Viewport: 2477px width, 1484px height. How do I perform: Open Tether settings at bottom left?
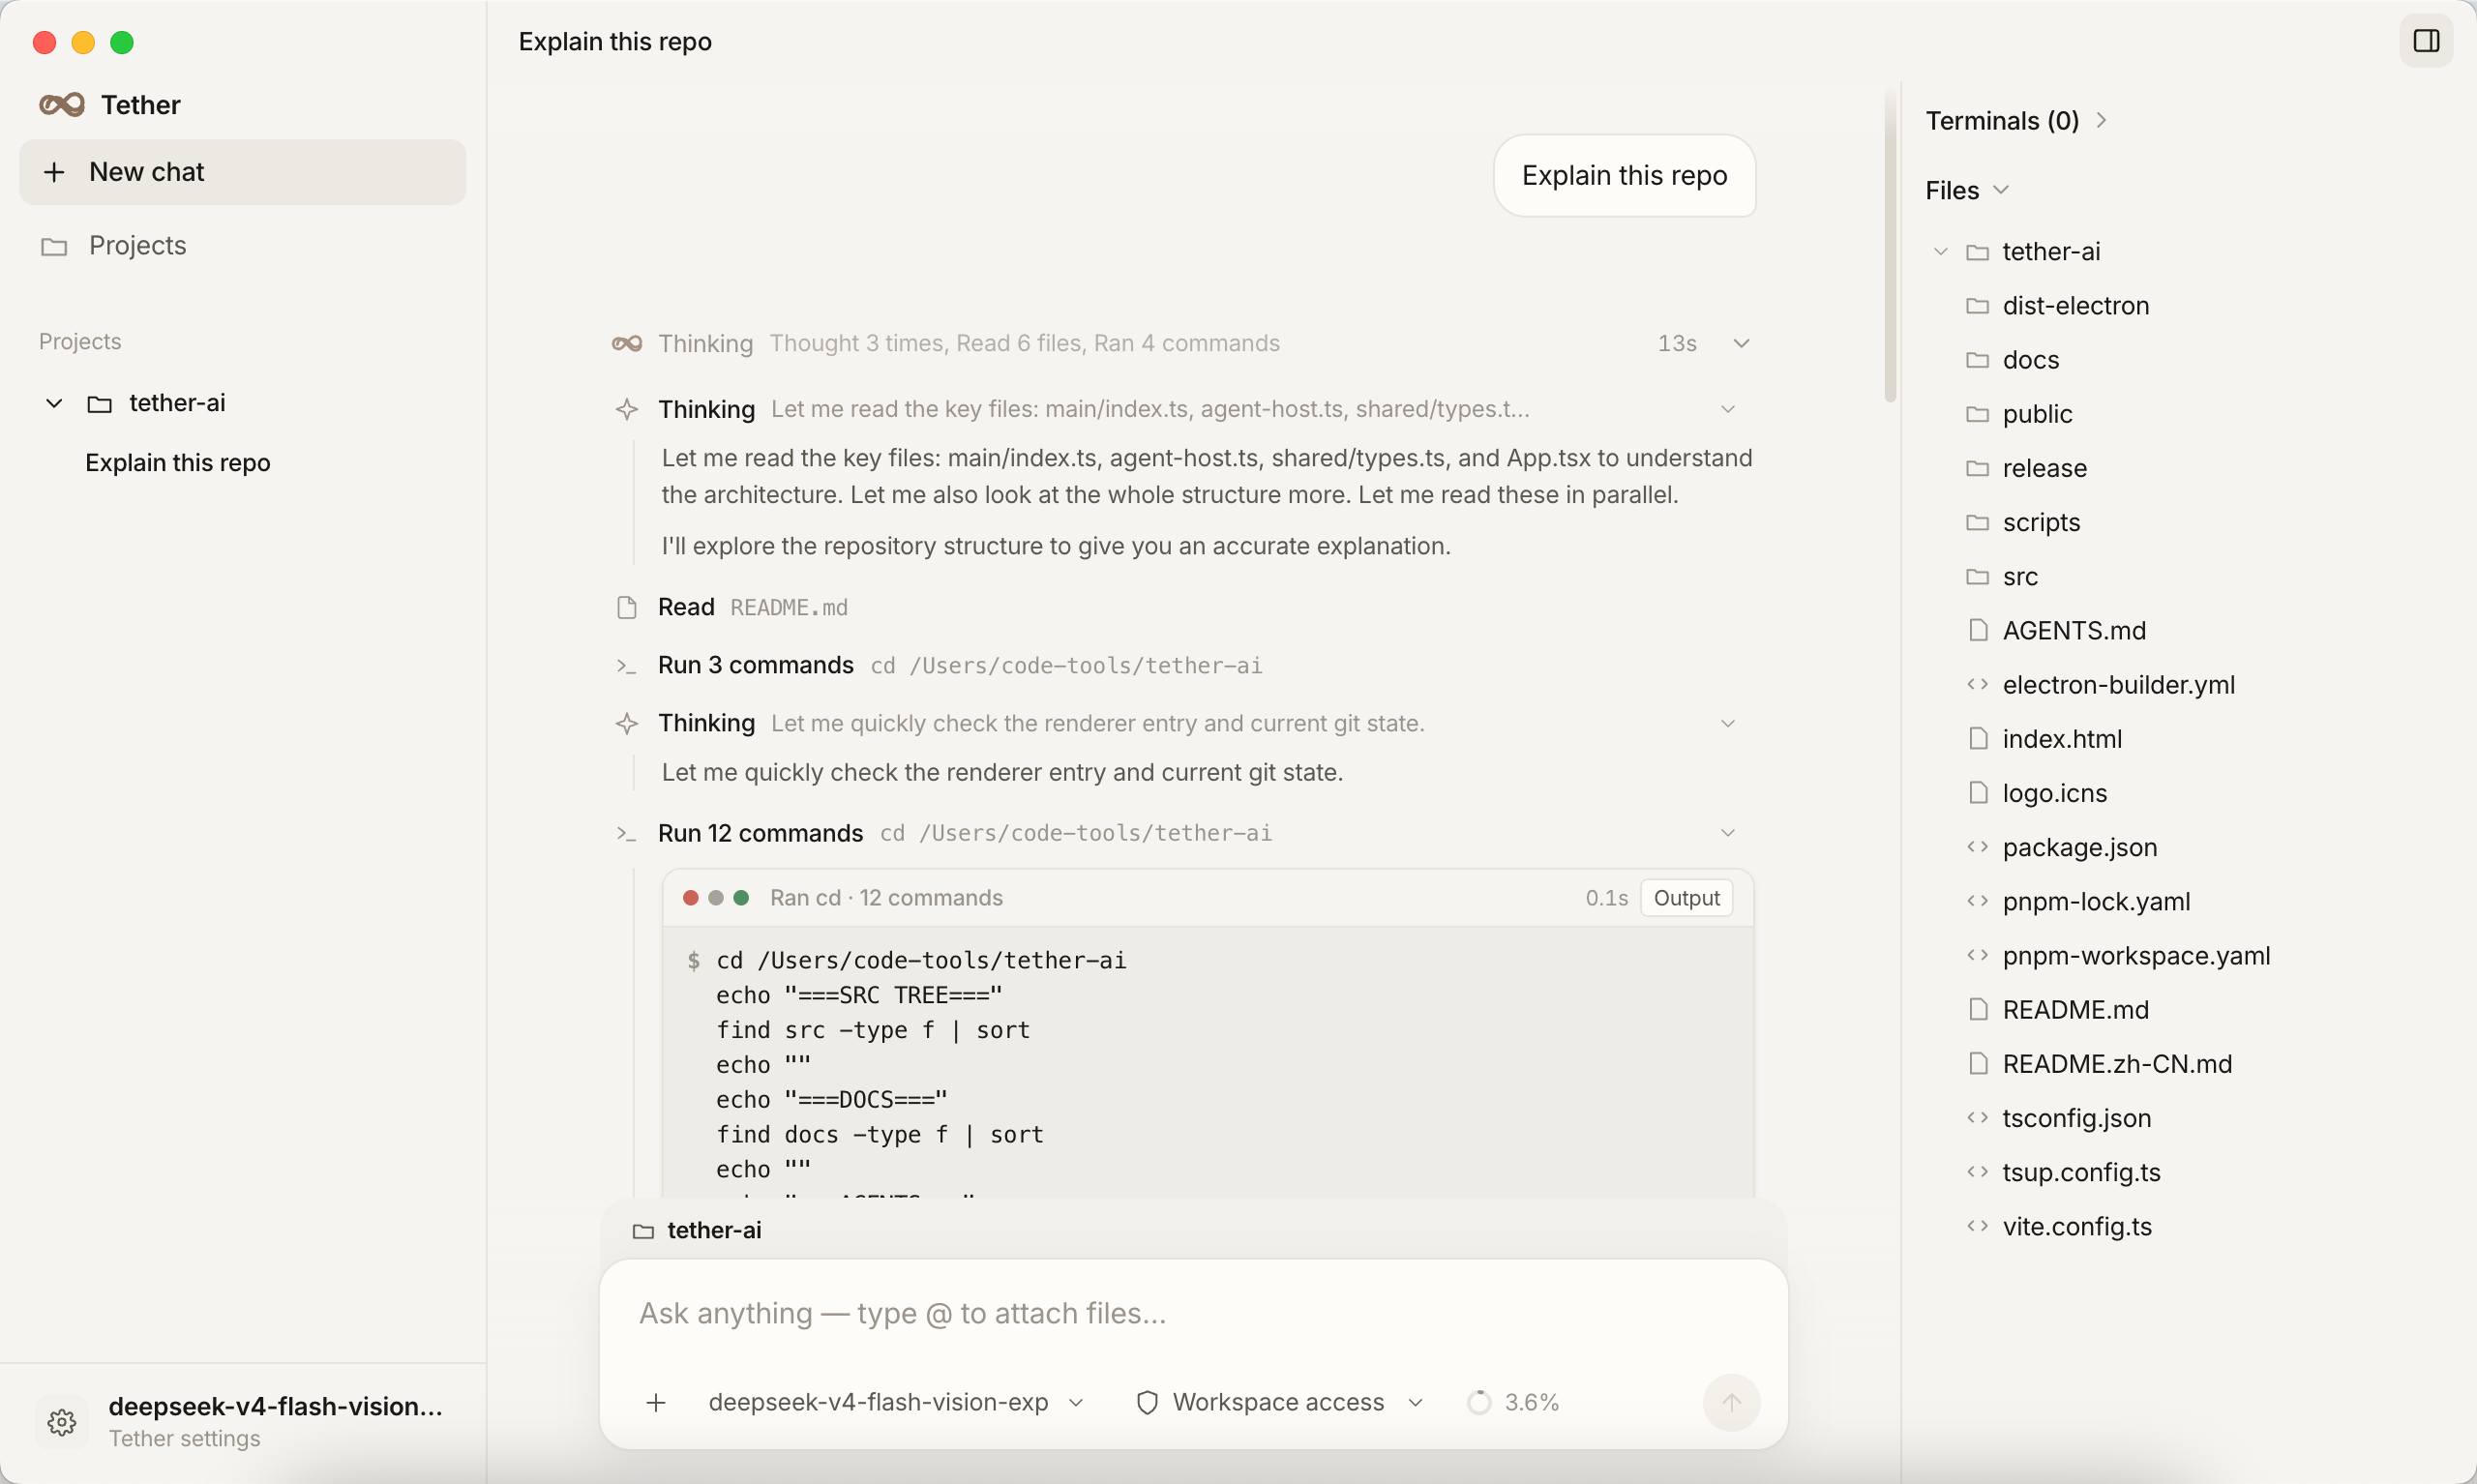(242, 1421)
